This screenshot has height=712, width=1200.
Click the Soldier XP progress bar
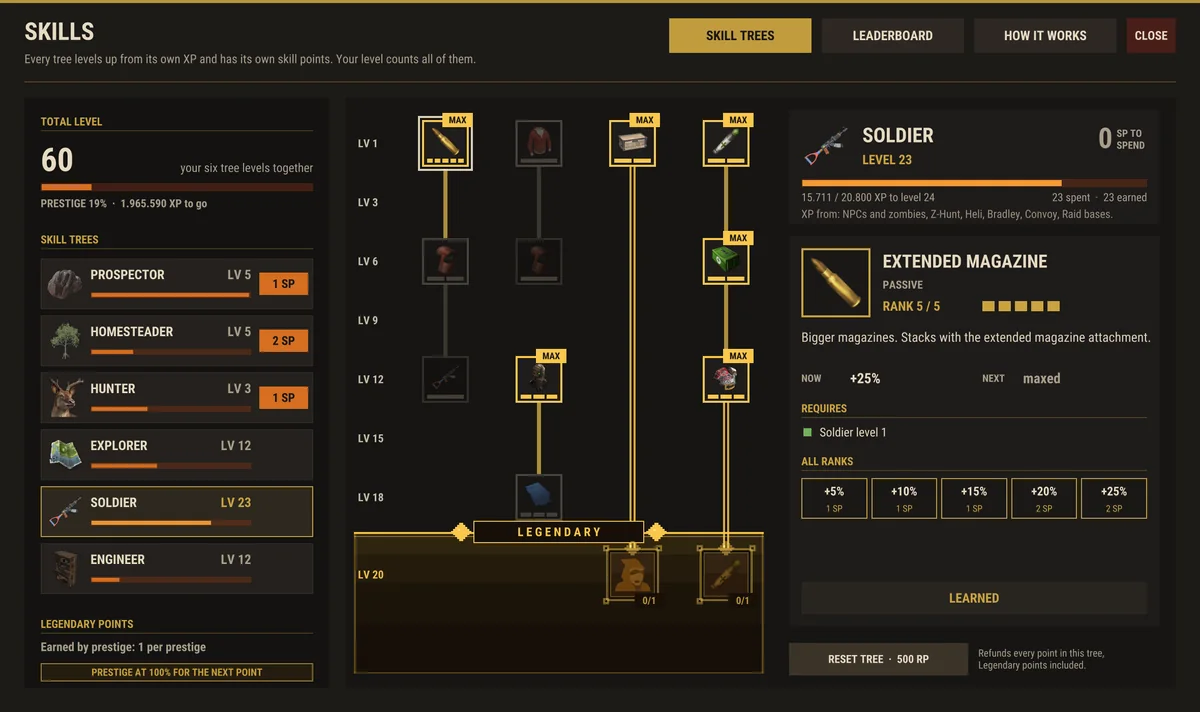974,183
